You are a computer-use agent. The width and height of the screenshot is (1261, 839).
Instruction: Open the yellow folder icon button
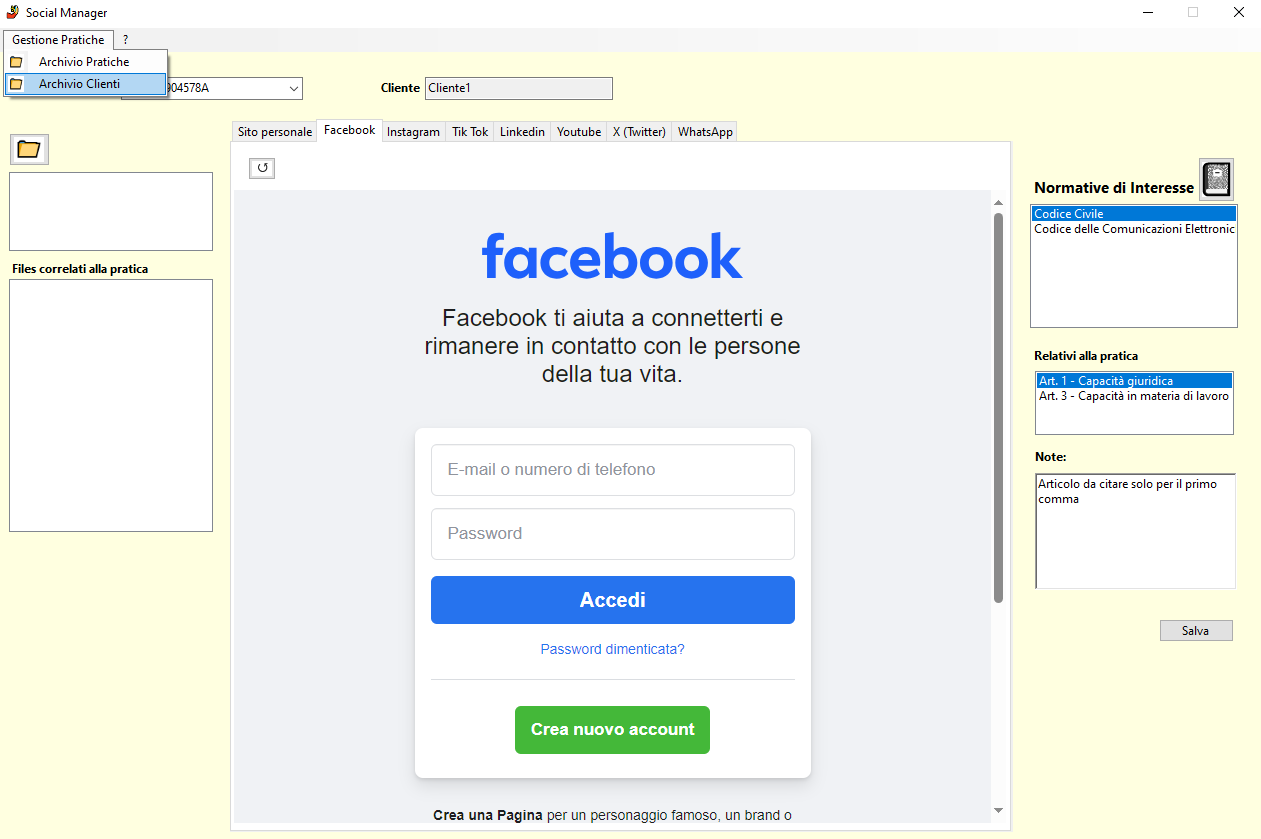[29, 149]
